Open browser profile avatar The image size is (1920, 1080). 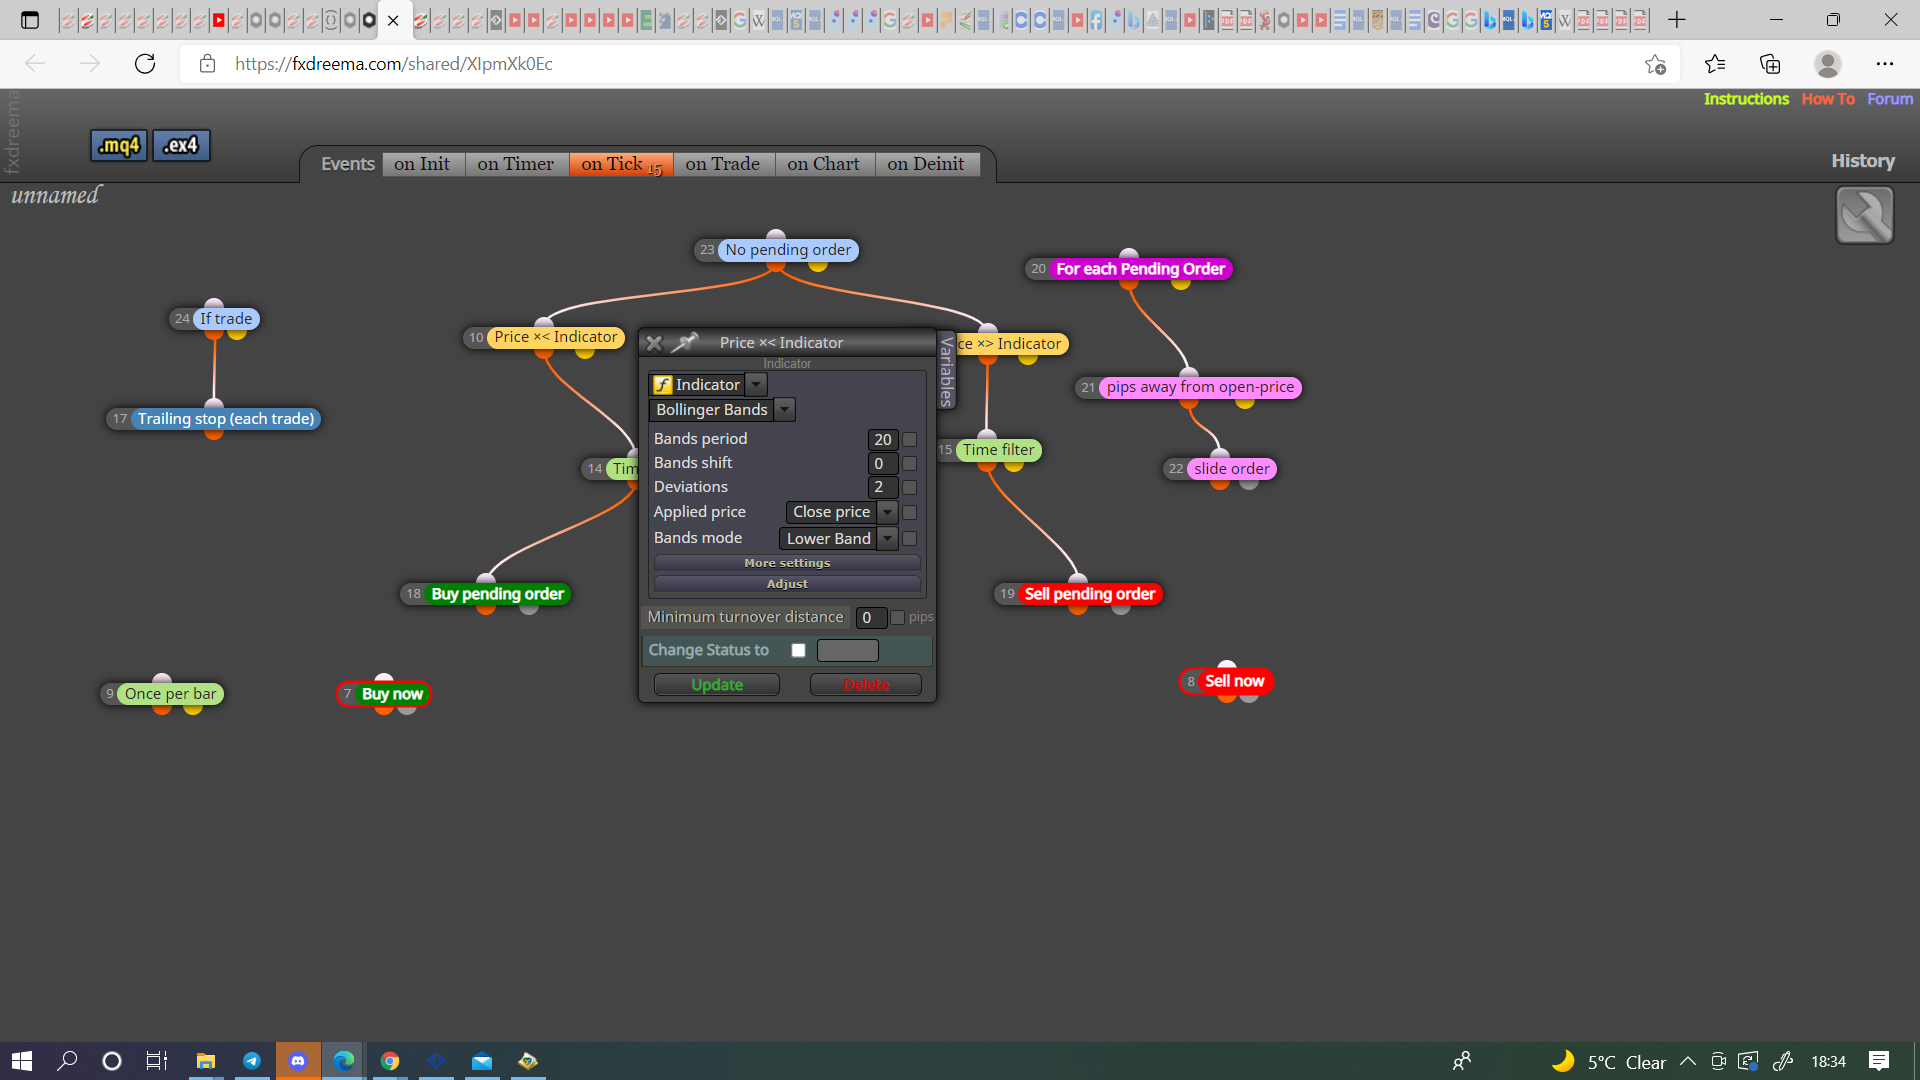click(x=1828, y=64)
